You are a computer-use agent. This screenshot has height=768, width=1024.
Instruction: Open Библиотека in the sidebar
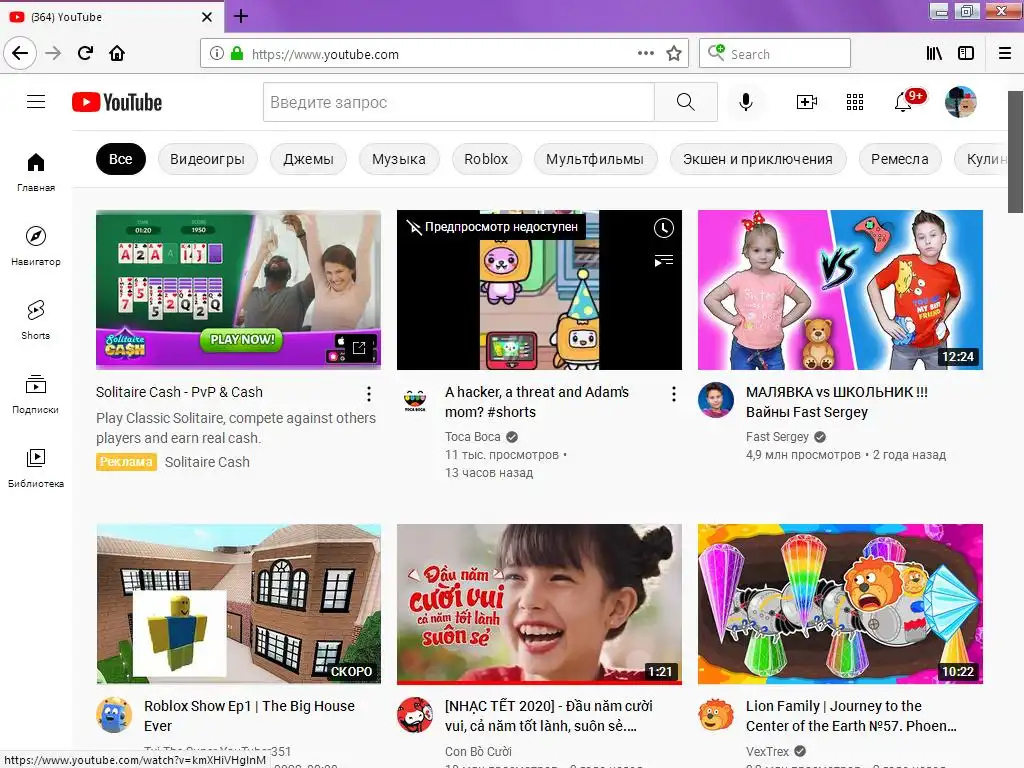[x=36, y=468]
